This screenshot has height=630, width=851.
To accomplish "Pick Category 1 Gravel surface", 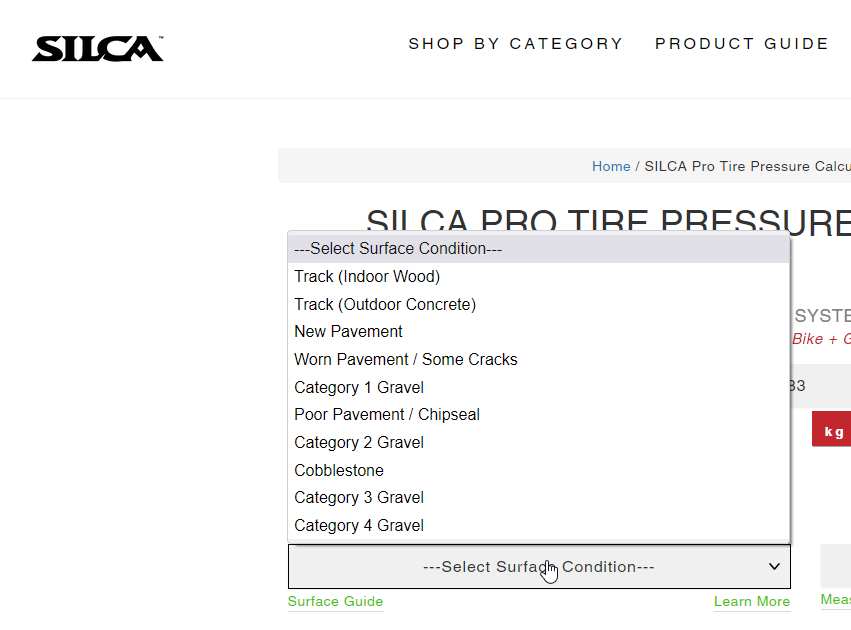I will pyautogui.click(x=359, y=388).
